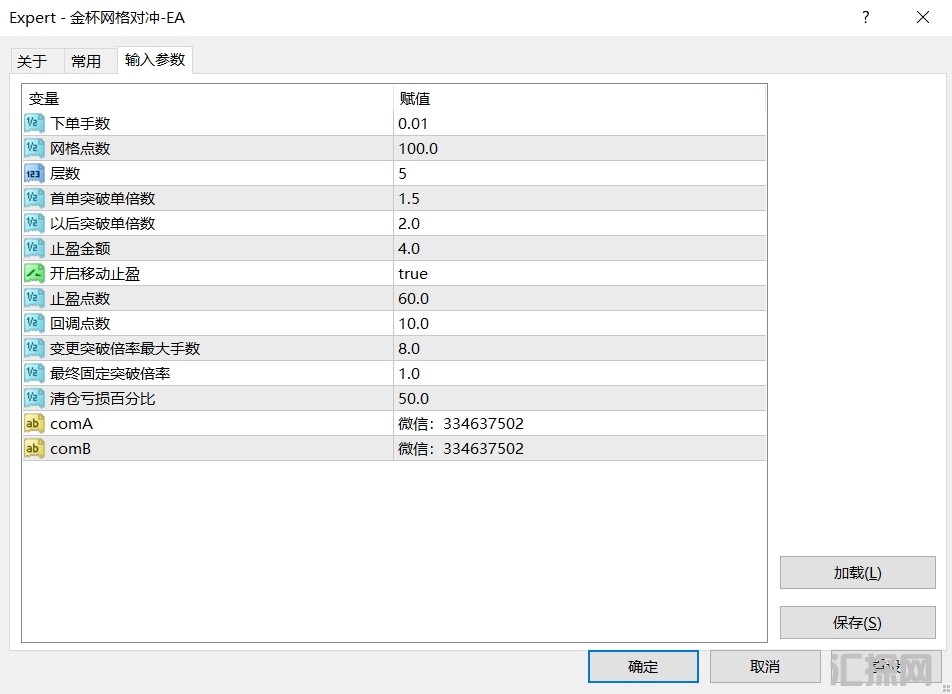Click the string icon next to comB
This screenshot has height=694, width=952.
point(34,448)
